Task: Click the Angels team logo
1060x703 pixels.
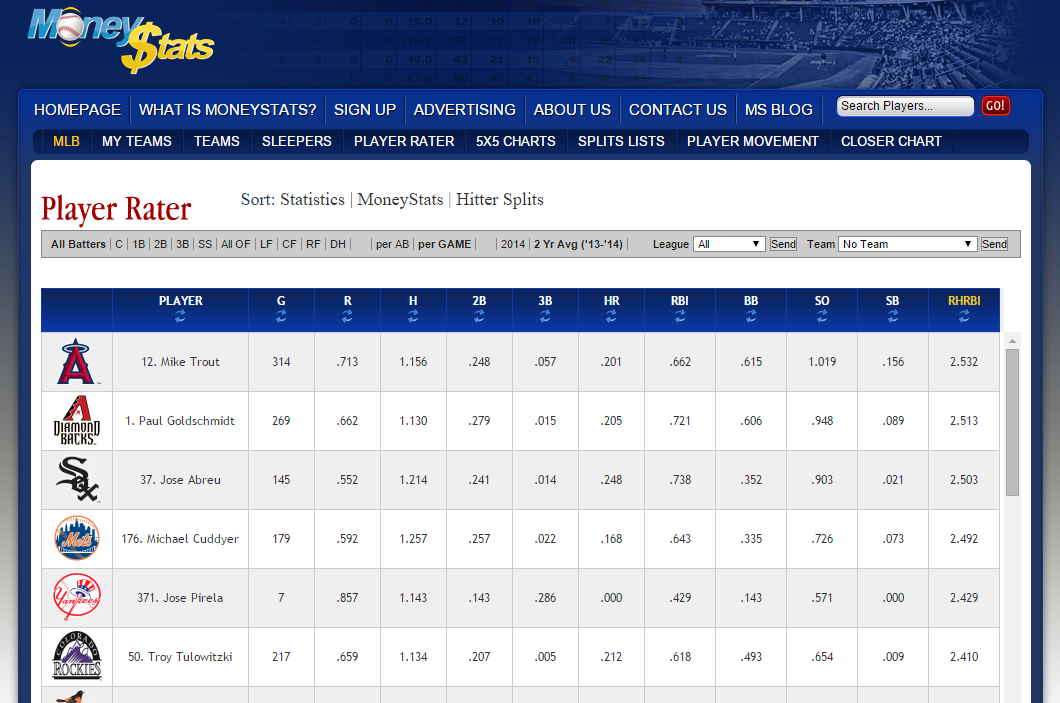Action: (x=76, y=362)
